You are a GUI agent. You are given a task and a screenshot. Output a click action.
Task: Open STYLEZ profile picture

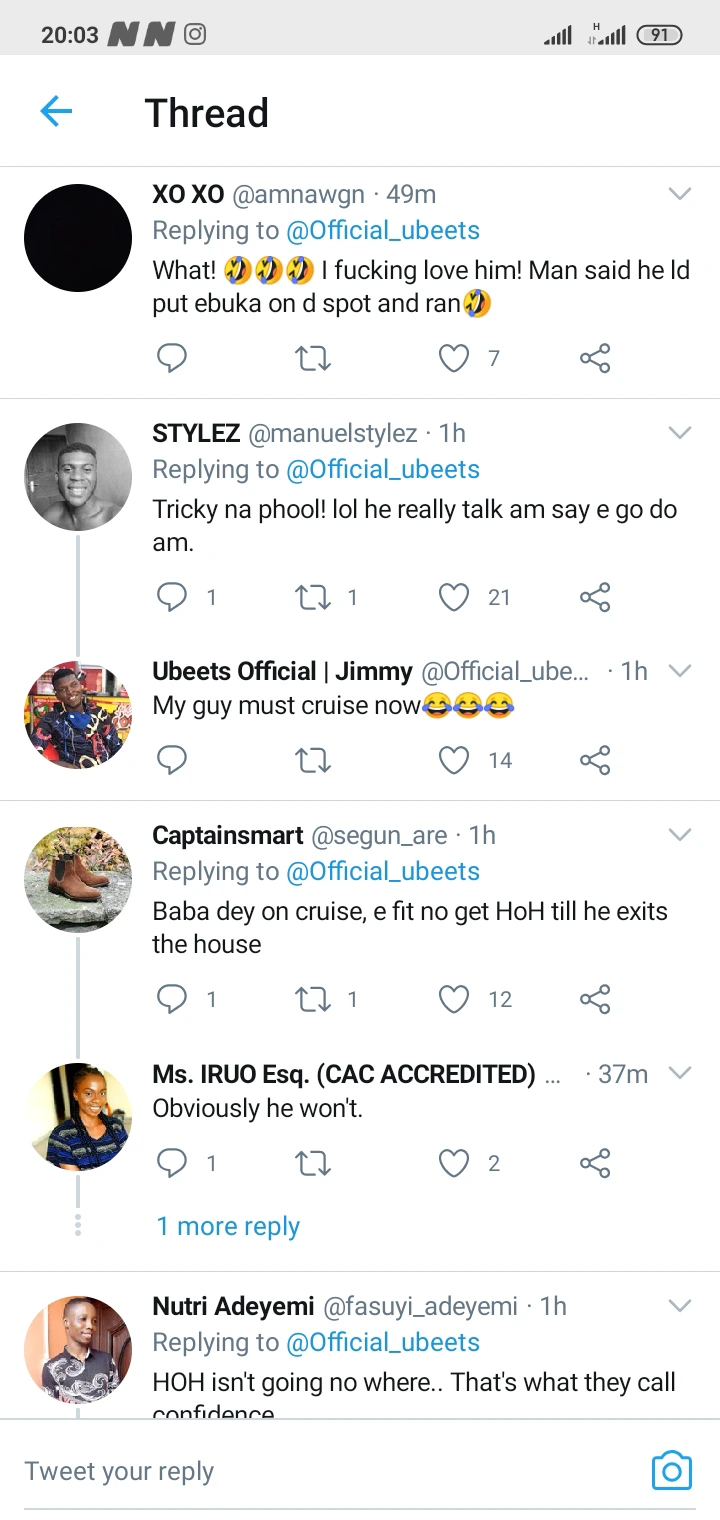[78, 477]
